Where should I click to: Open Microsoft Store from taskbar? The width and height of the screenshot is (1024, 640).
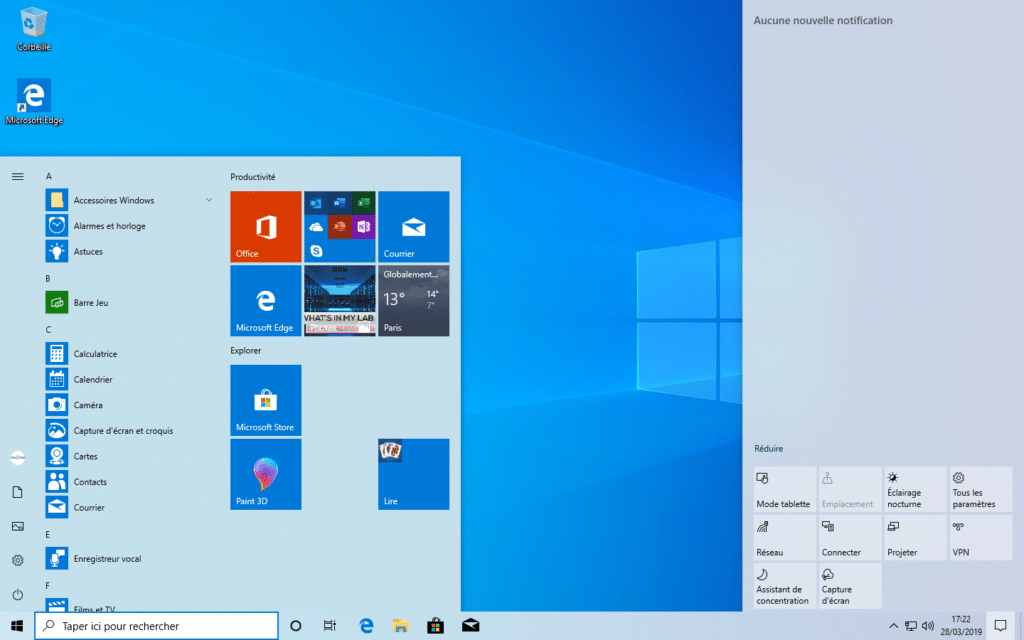coord(436,626)
